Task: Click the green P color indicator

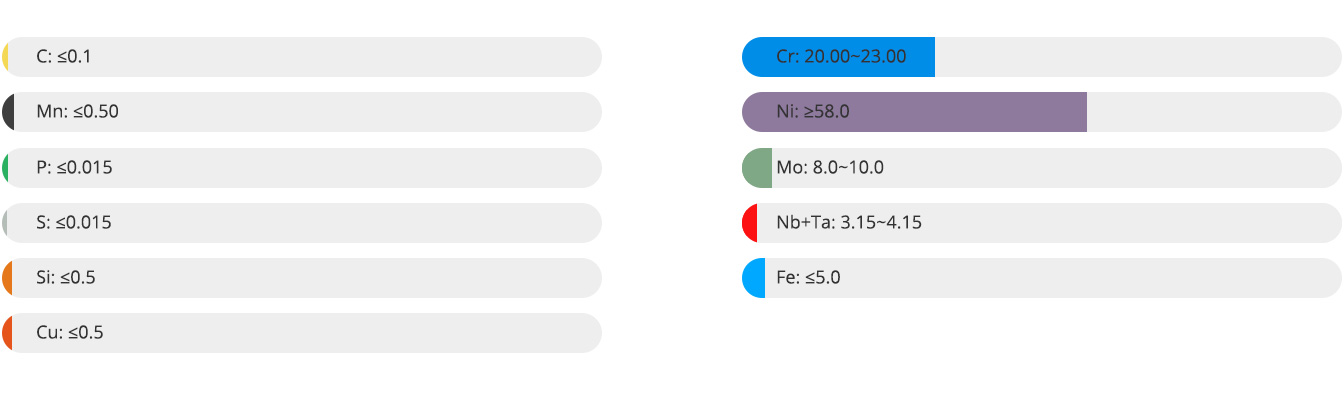Action: 6,168
